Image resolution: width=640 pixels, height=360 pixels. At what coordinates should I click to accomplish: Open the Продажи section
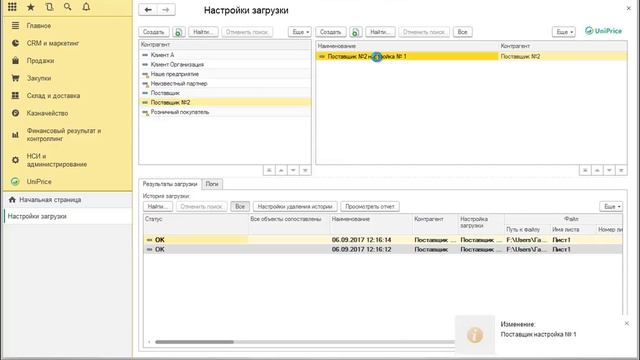coord(40,61)
